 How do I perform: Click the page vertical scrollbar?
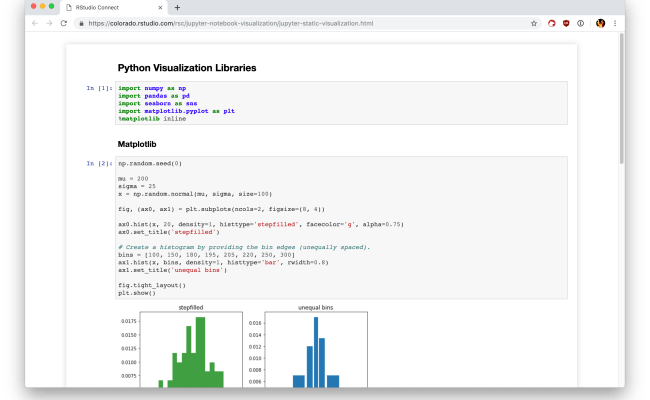pyautogui.click(x=621, y=99)
